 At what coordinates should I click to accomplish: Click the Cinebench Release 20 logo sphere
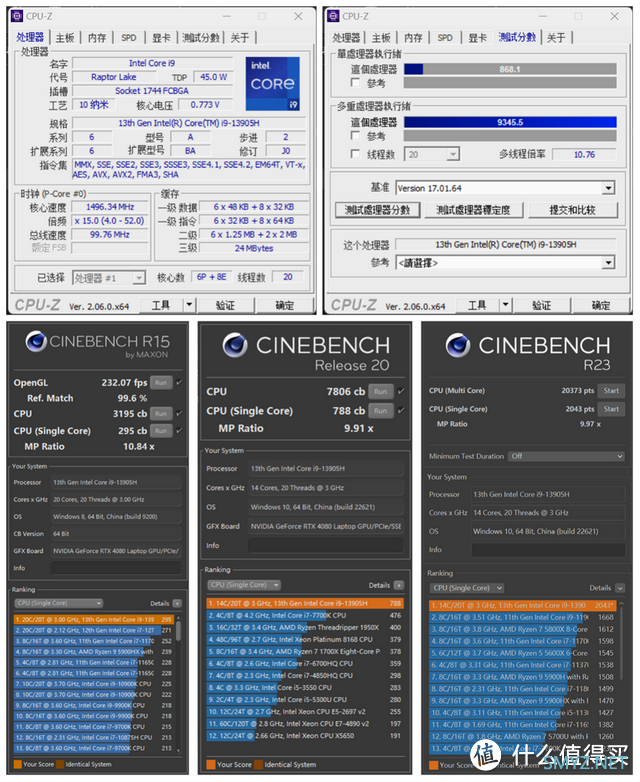click(235, 345)
